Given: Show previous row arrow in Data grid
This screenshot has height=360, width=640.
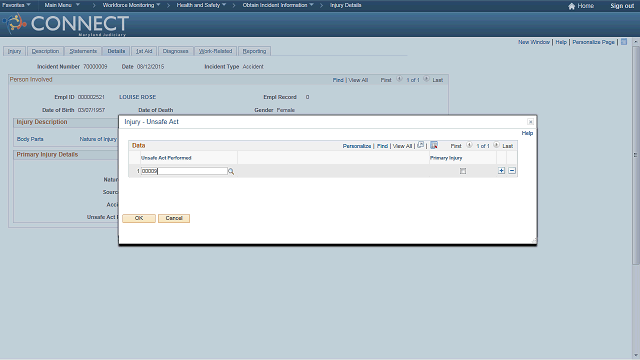Looking at the screenshot, I should [x=469, y=145].
